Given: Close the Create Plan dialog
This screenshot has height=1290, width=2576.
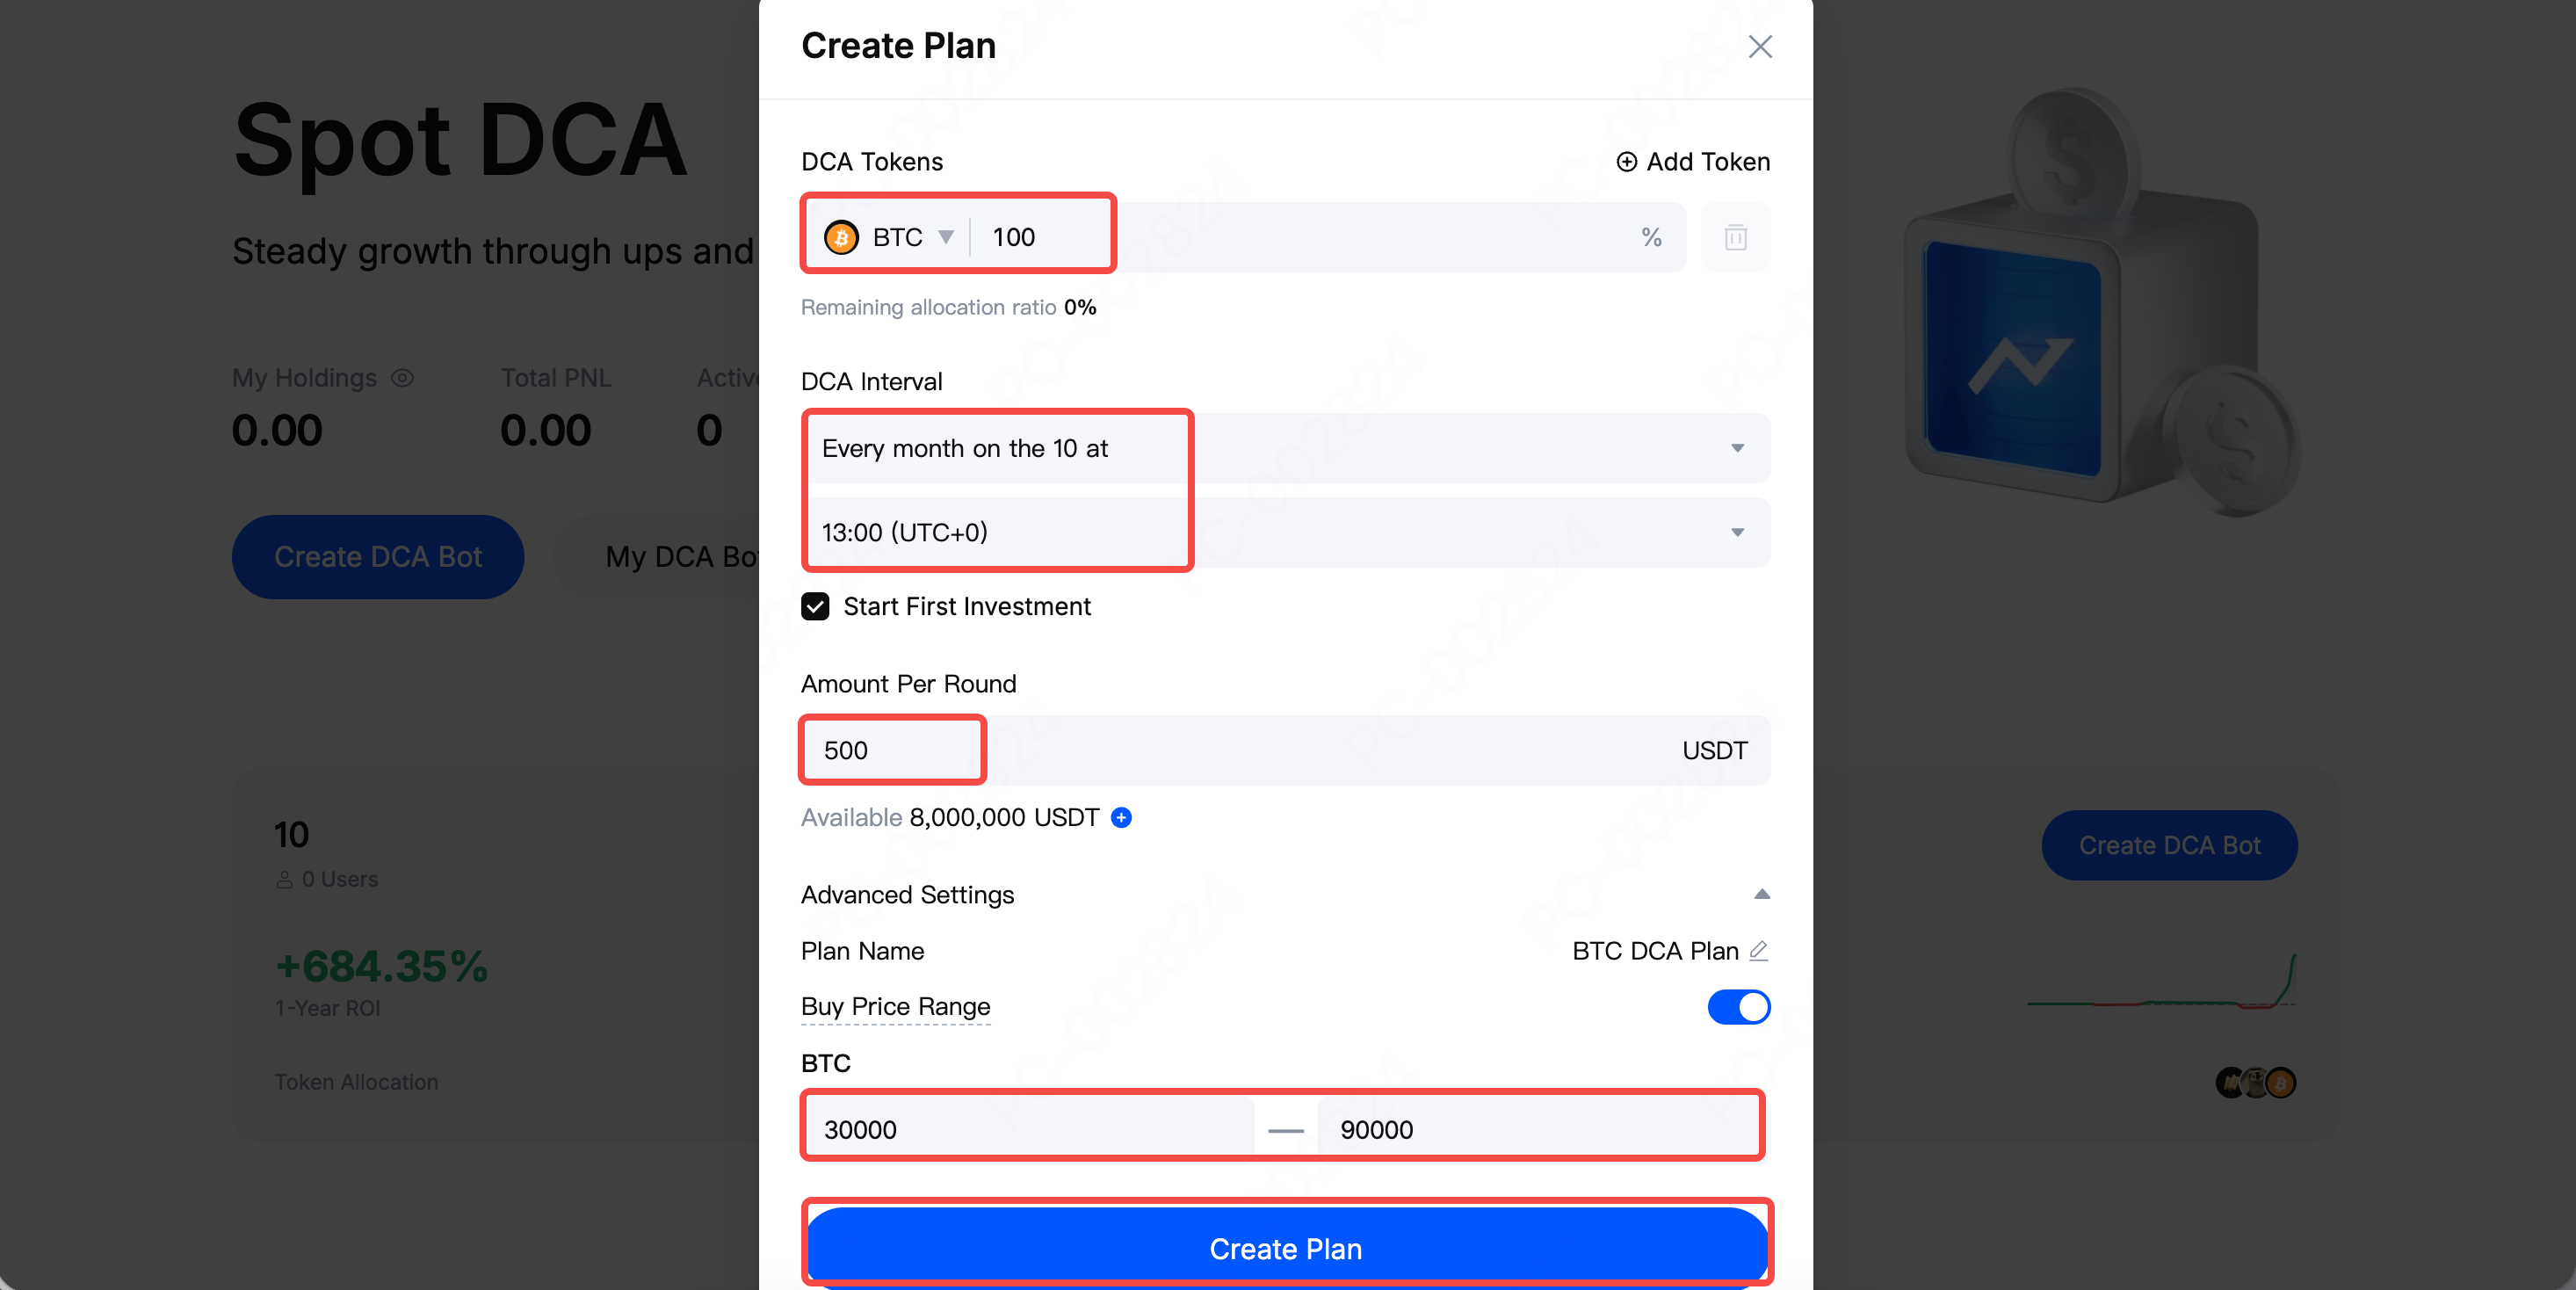Looking at the screenshot, I should (1759, 46).
